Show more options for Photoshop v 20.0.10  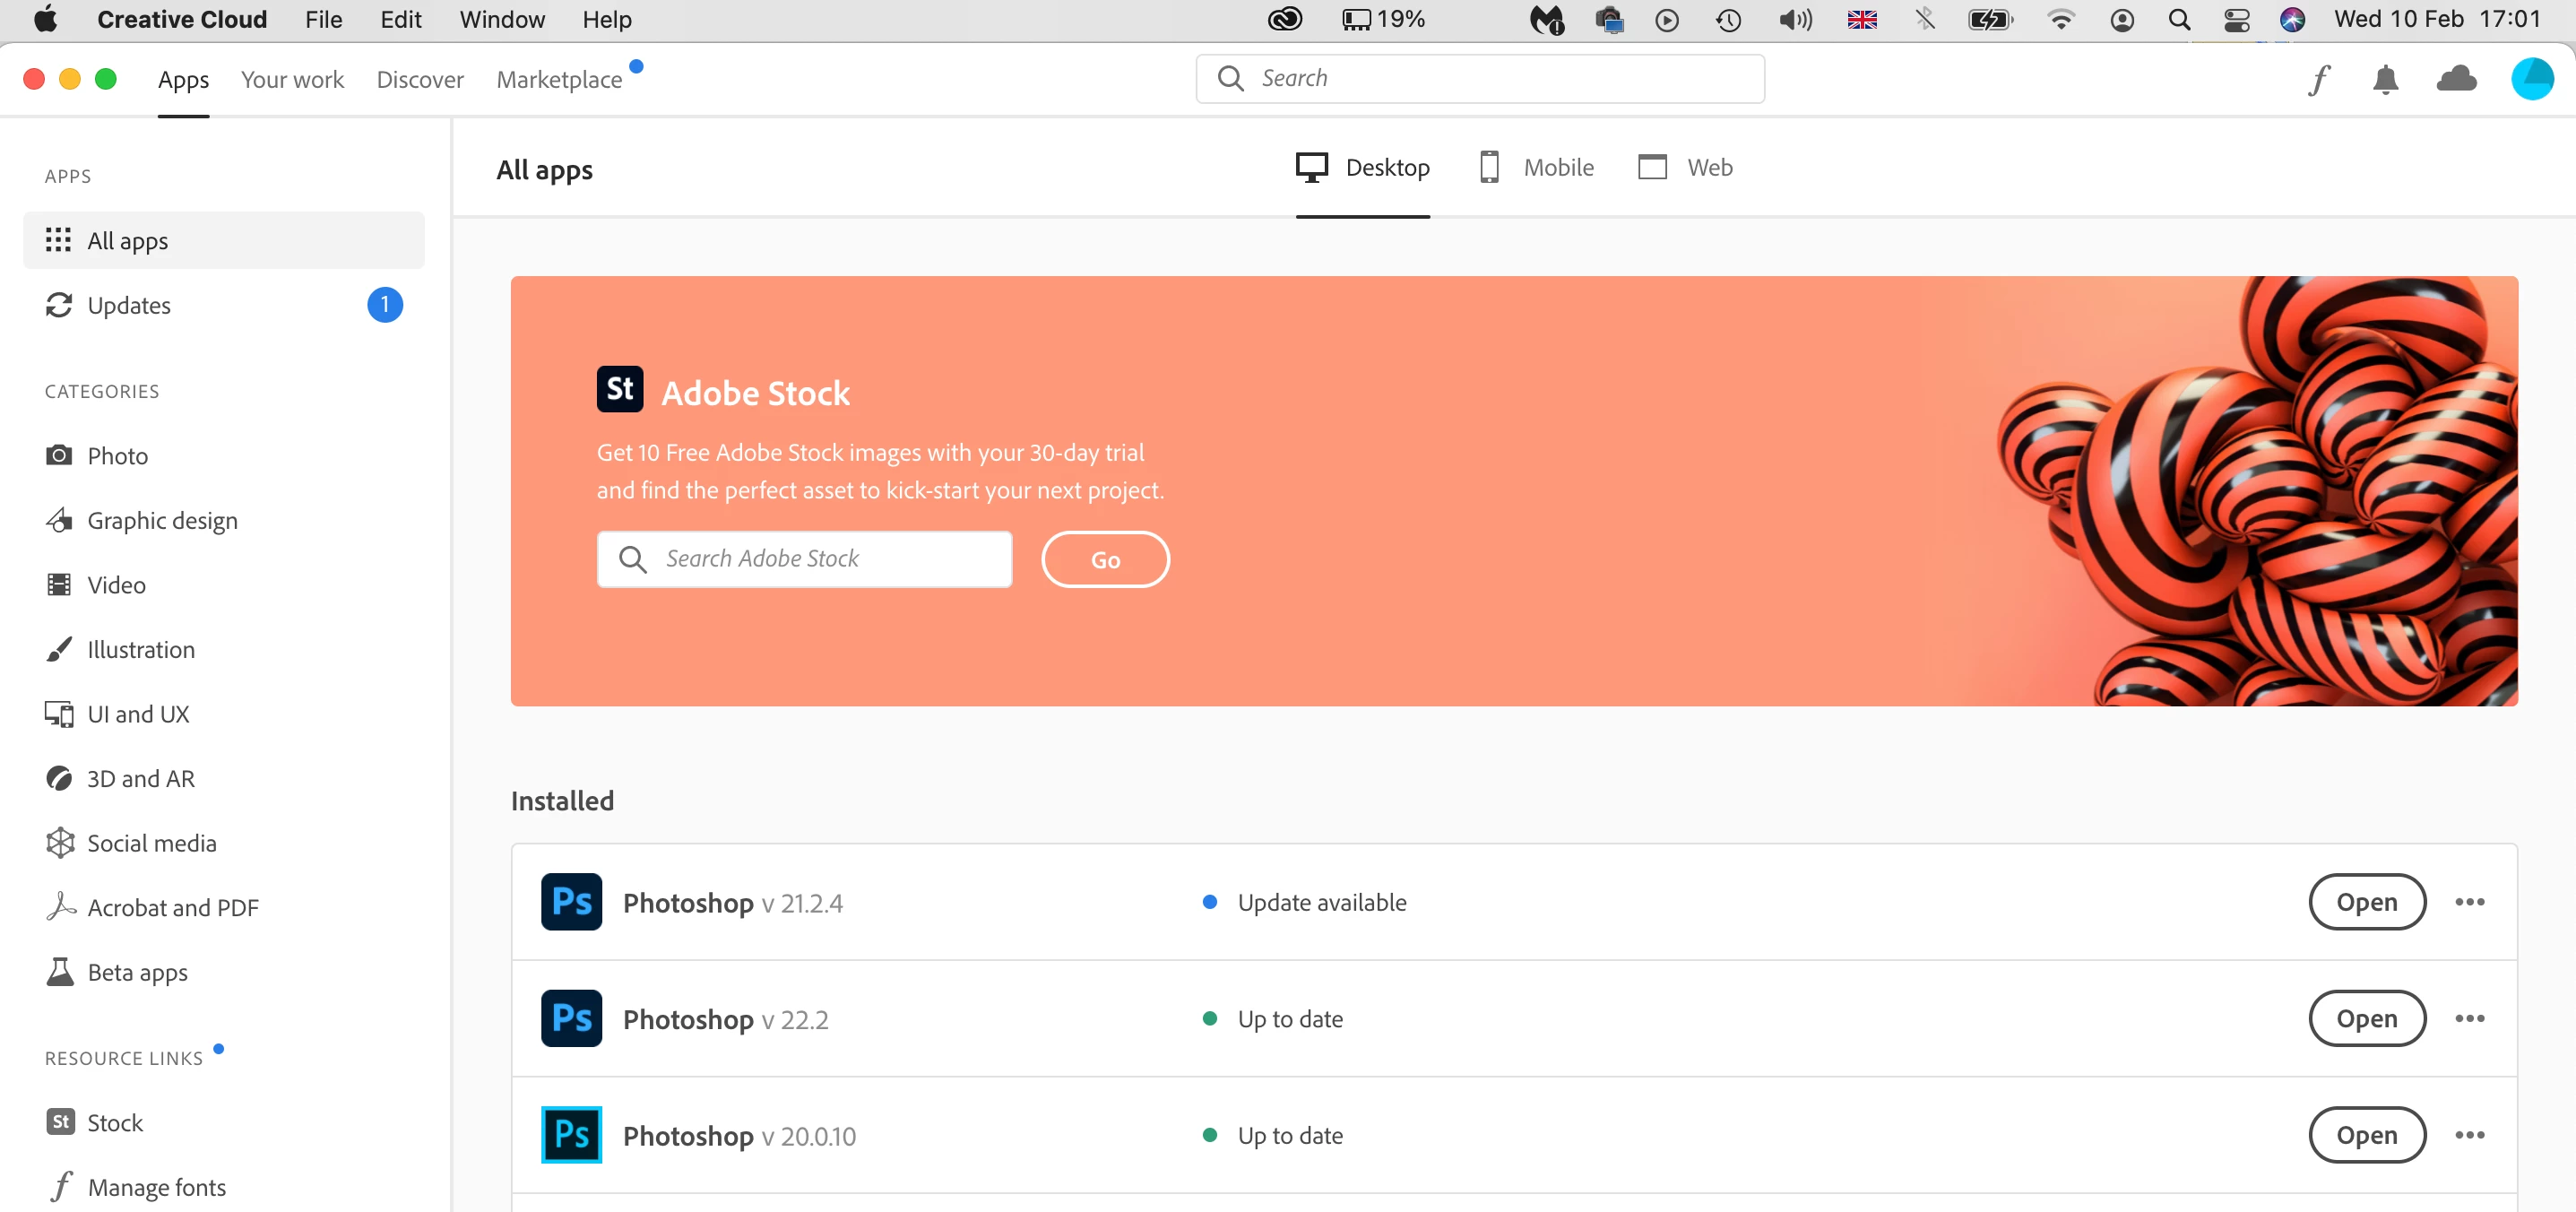click(2469, 1135)
